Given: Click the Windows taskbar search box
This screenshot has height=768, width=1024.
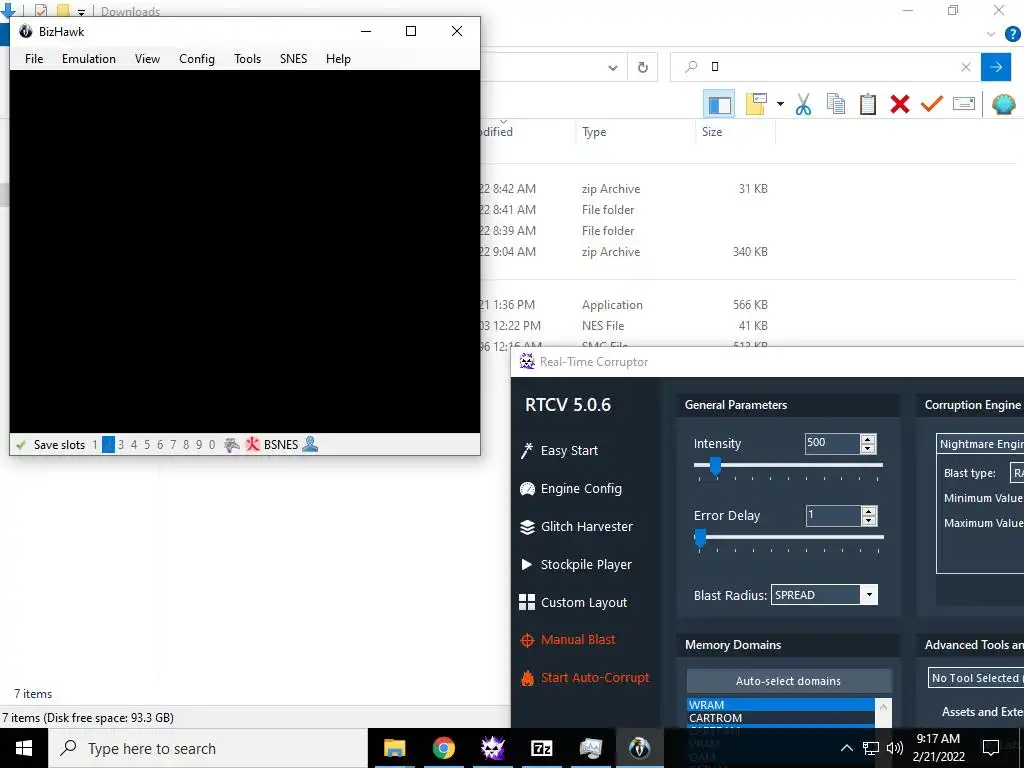Looking at the screenshot, I should [209, 748].
